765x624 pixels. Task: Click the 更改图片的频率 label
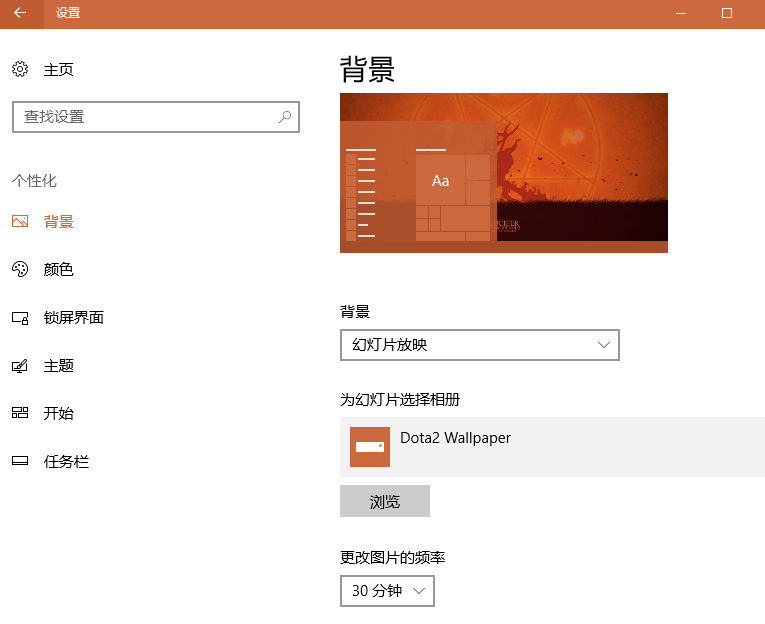tap(393, 557)
